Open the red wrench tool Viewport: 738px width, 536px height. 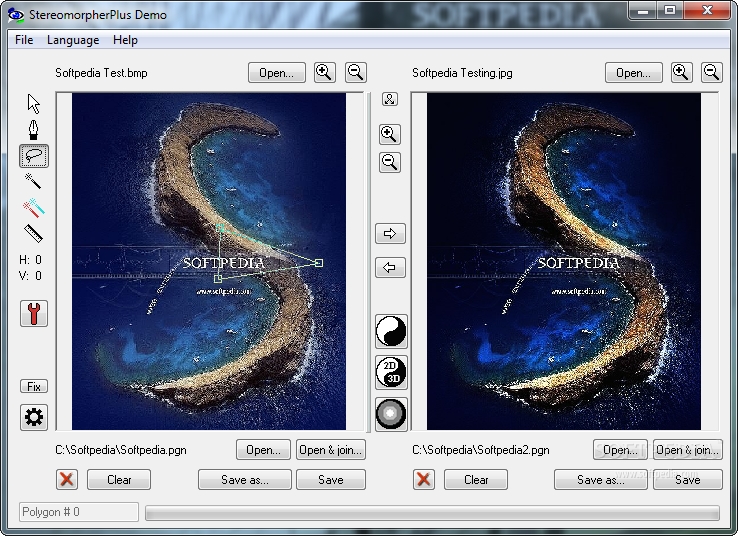coord(34,313)
